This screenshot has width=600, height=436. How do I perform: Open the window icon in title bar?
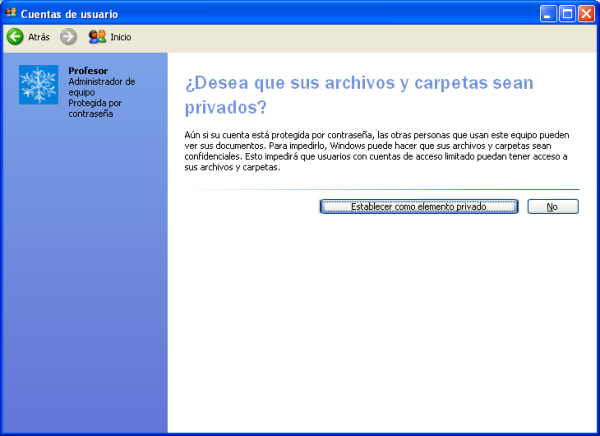(x=11, y=13)
